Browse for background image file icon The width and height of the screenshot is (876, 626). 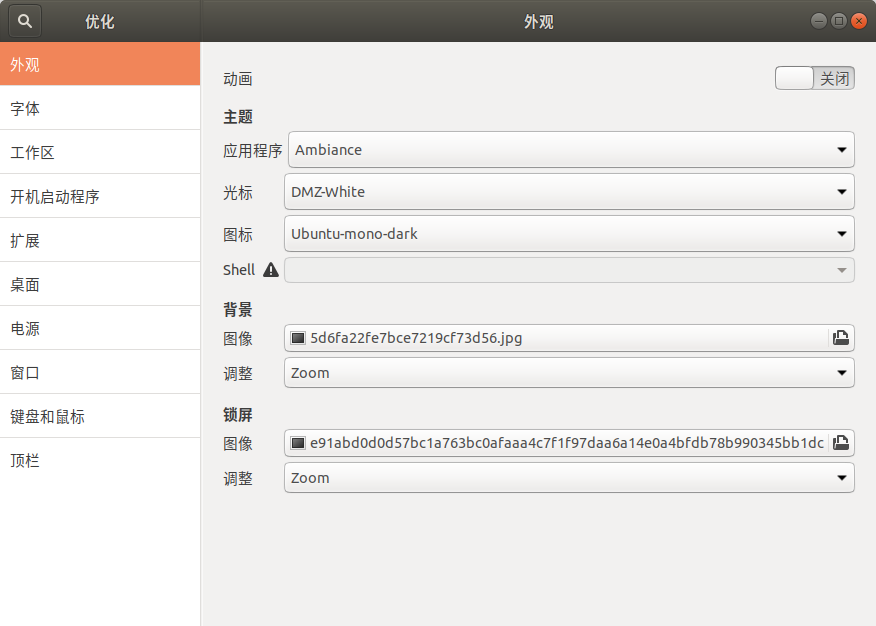tap(840, 338)
